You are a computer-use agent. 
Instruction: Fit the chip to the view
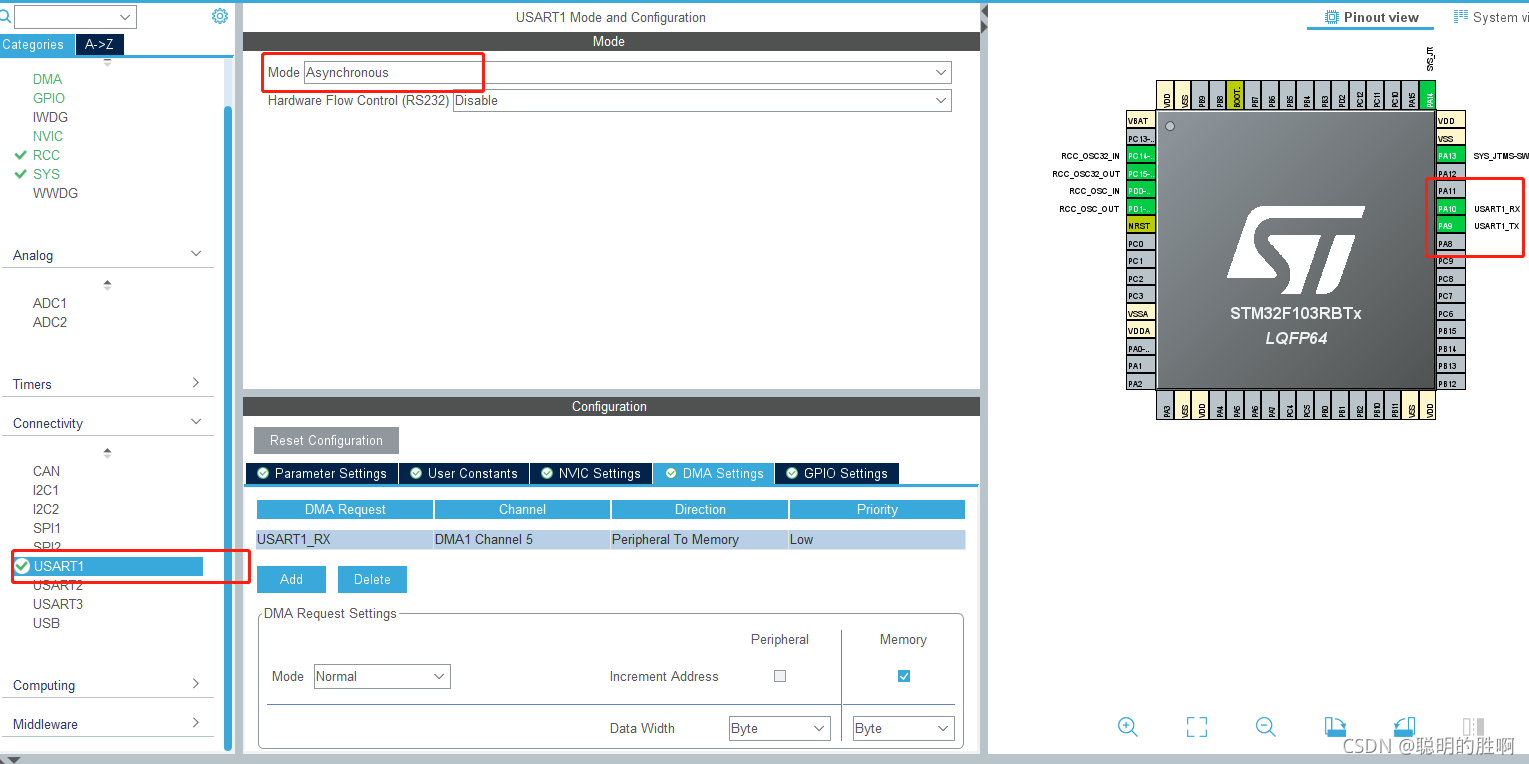coord(1197,727)
